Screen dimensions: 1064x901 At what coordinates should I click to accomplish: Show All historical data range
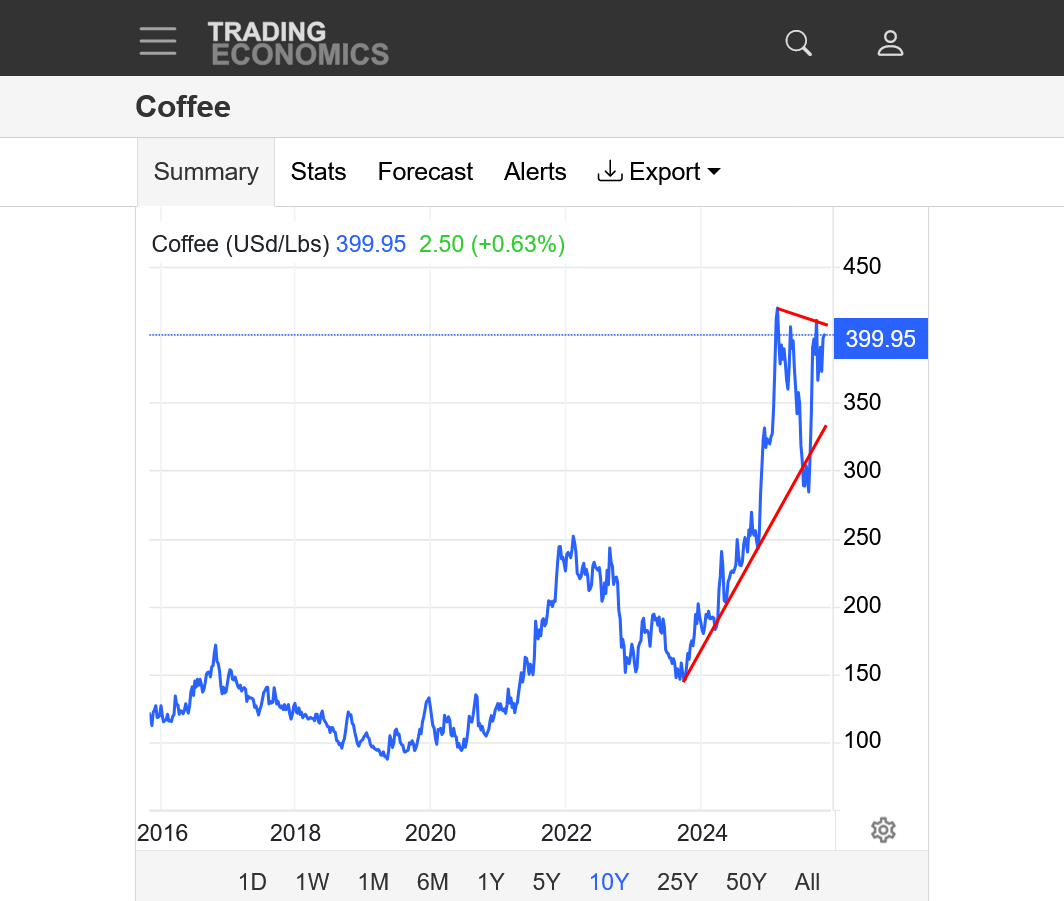click(x=807, y=882)
